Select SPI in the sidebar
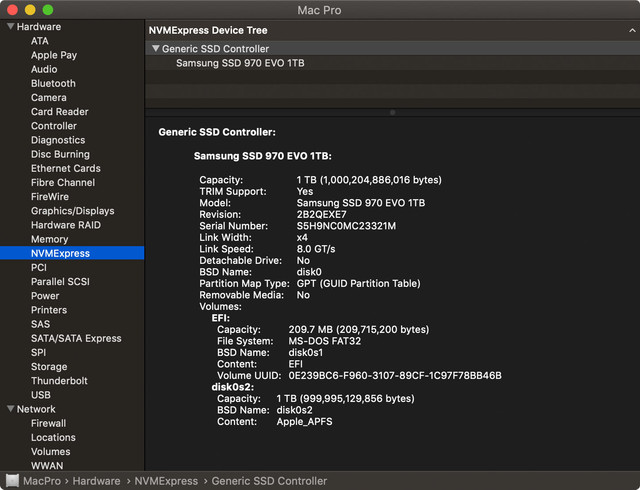This screenshot has height=490, width=640. [x=38, y=352]
